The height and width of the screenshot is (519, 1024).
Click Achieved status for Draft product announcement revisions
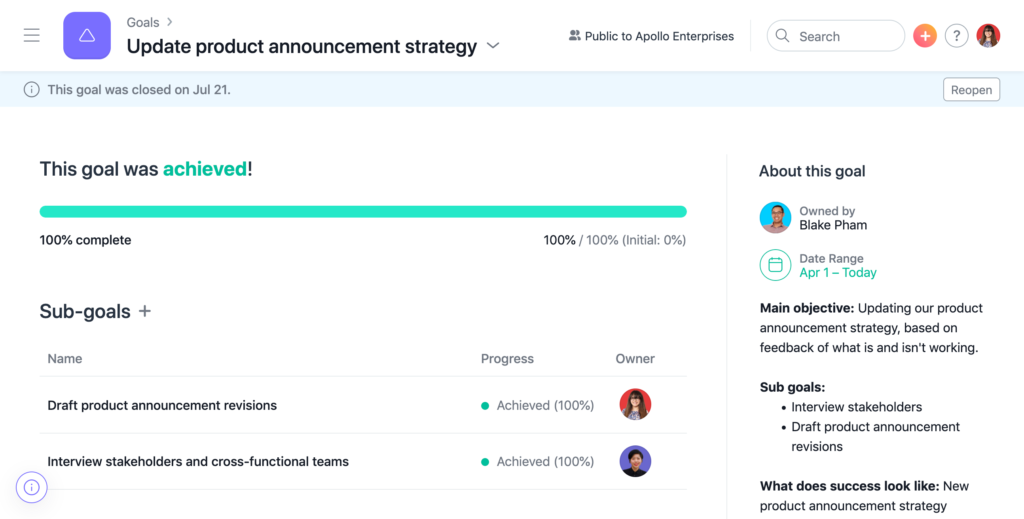tap(537, 405)
